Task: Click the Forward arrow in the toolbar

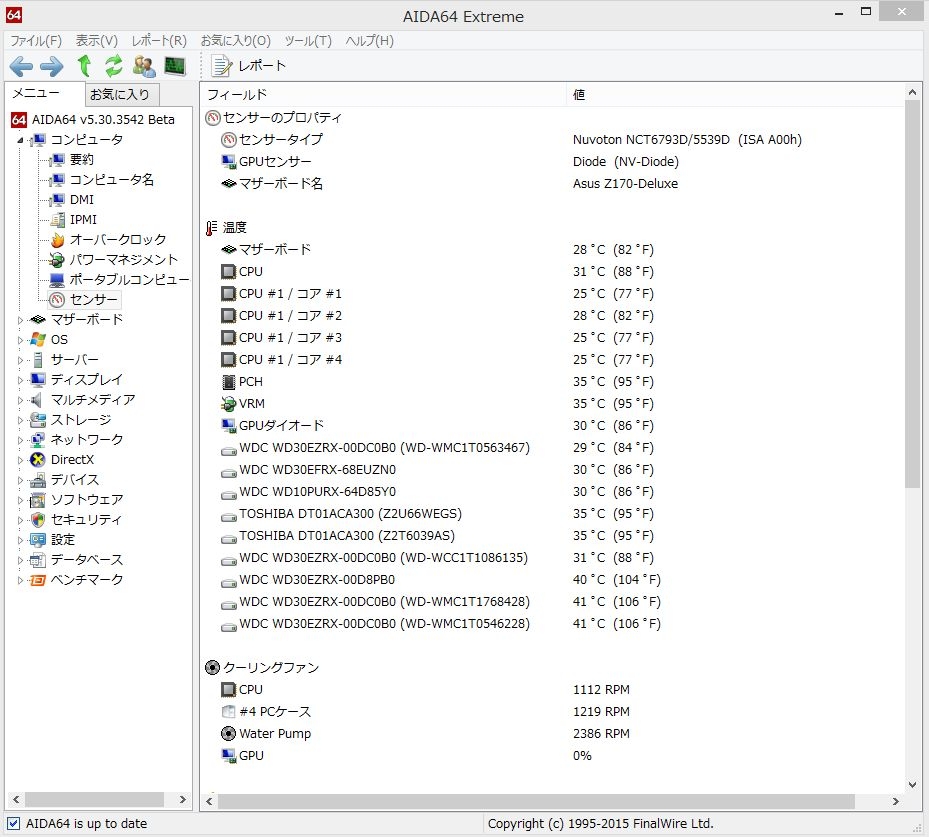Action: (x=52, y=66)
